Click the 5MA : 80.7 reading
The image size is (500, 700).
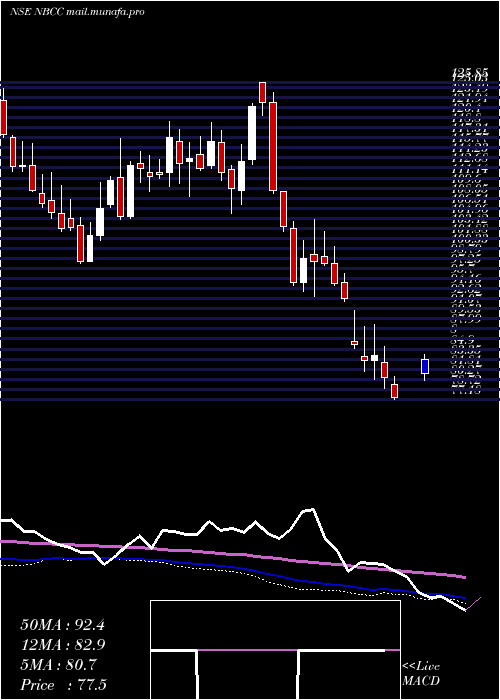point(59,665)
